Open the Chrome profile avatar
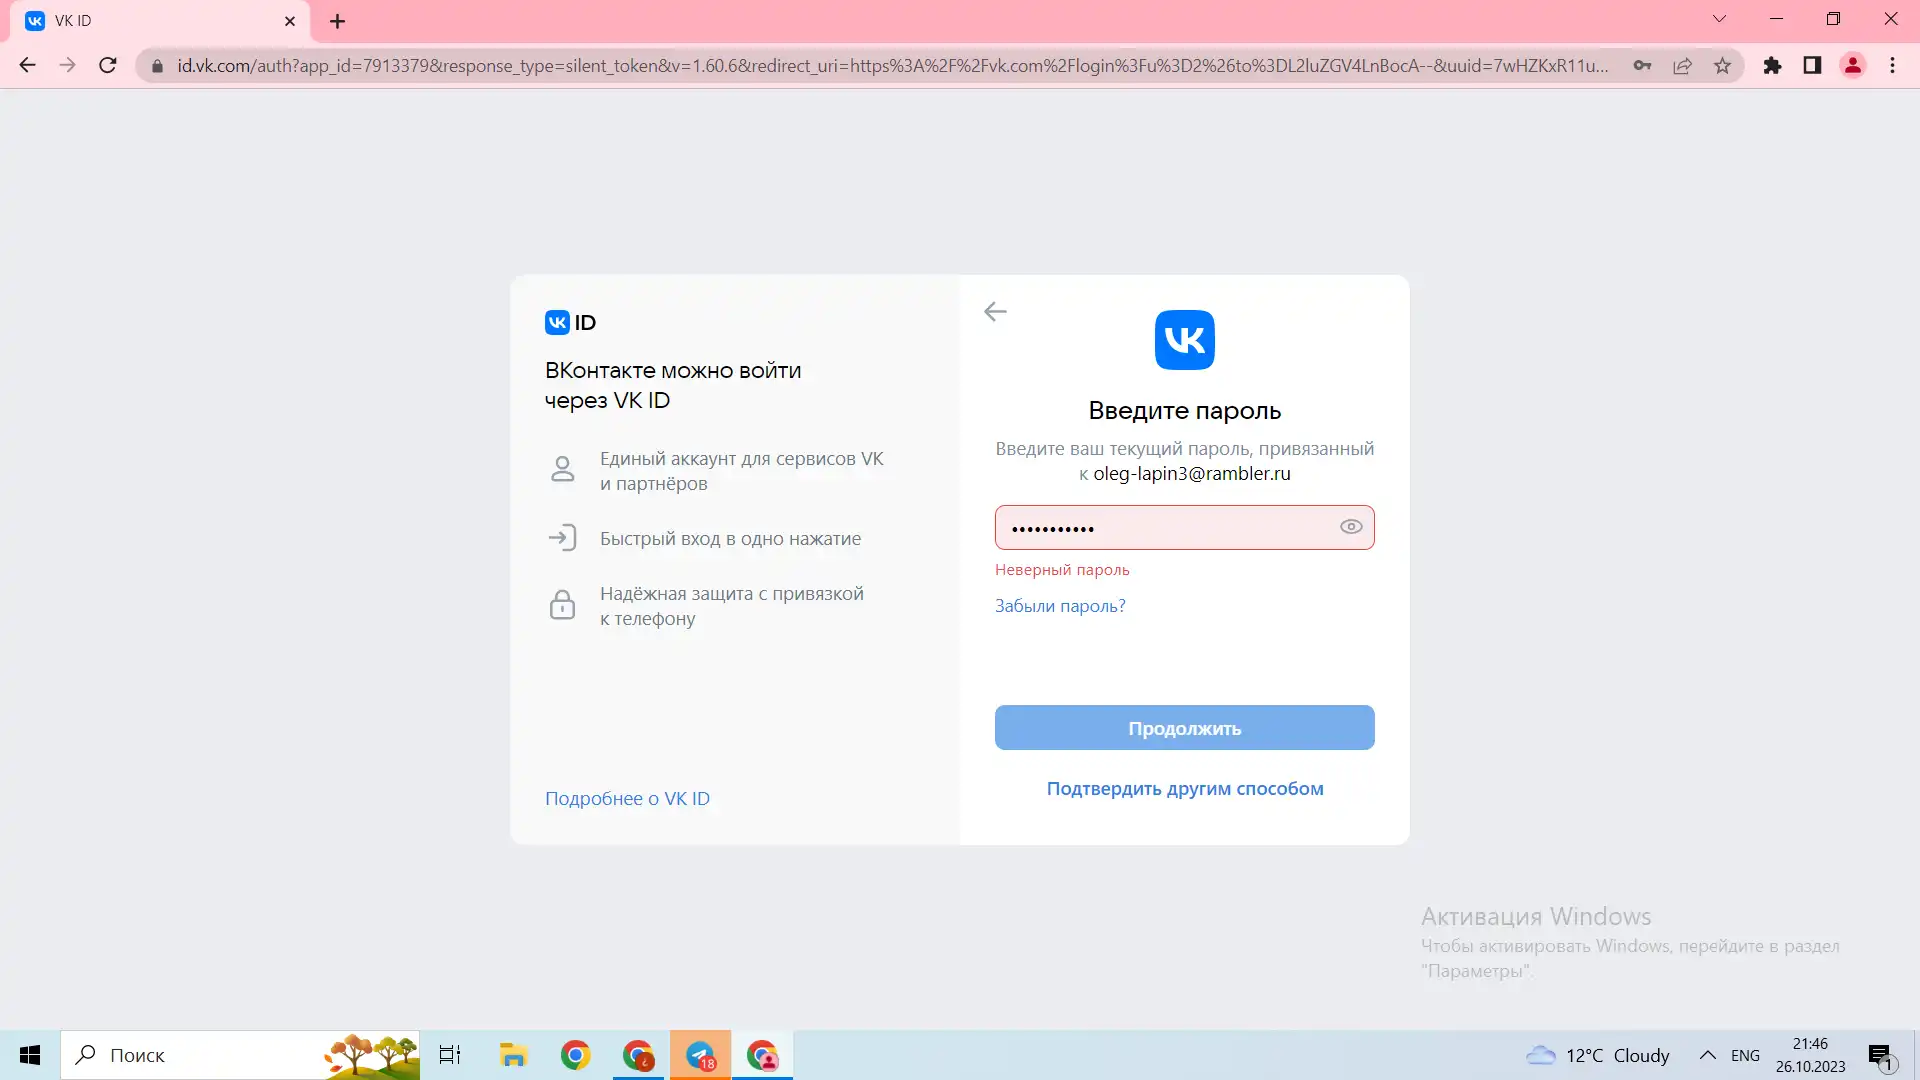The width and height of the screenshot is (1920, 1080). [1852, 66]
